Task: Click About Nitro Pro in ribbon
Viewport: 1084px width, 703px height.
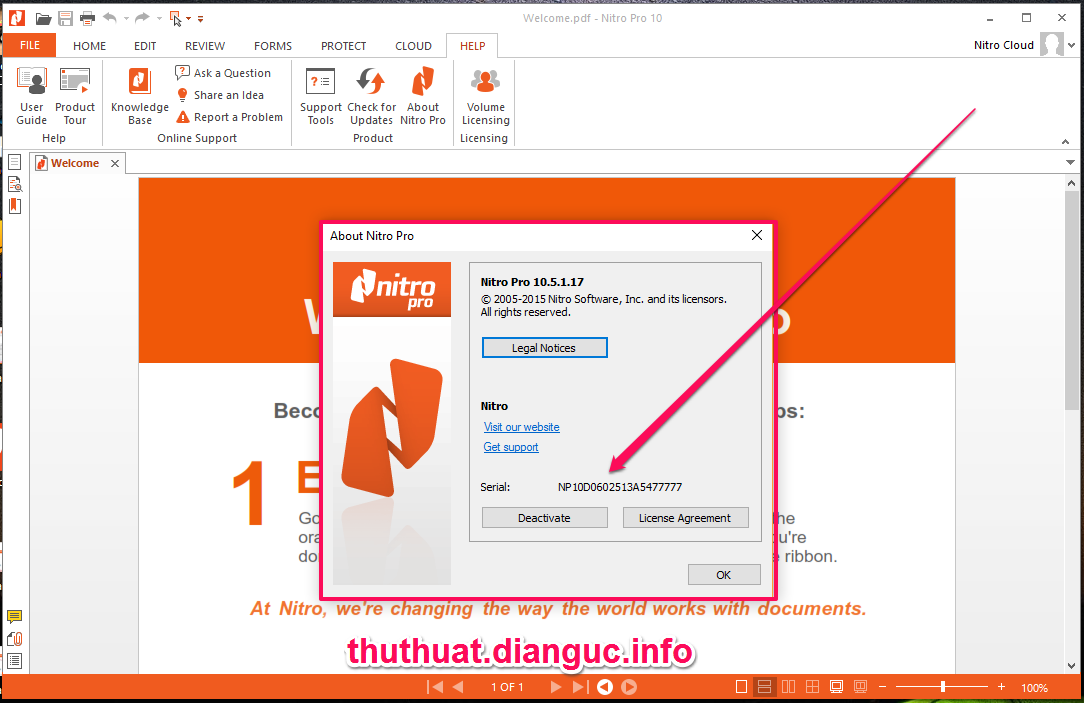Action: coord(422,96)
